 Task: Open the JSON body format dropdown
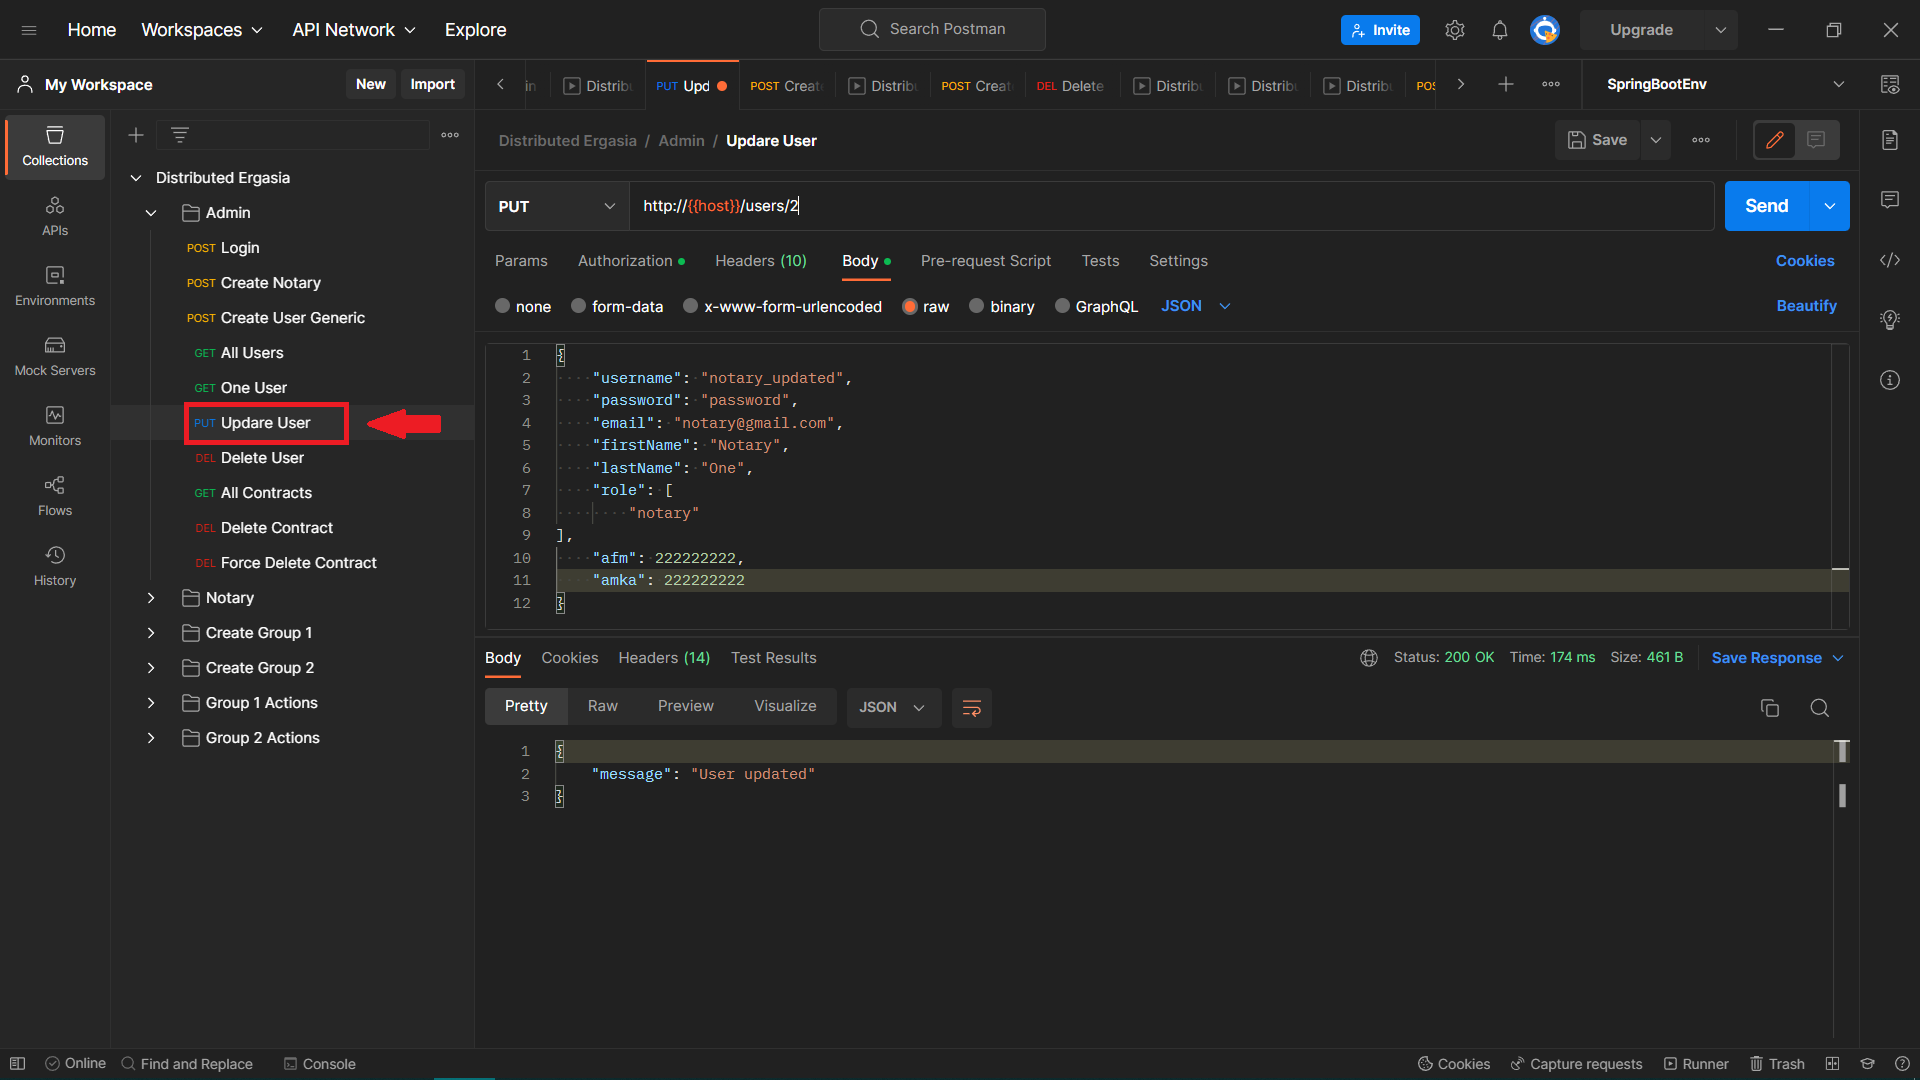tap(1195, 306)
